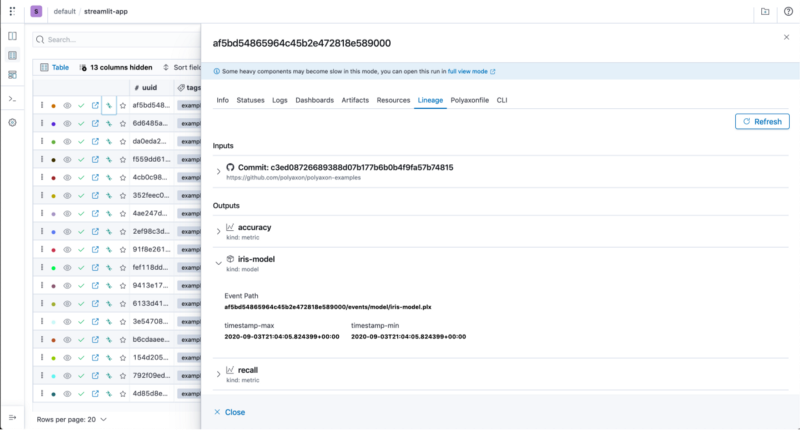
Task: Toggle visibility eye for run 9413e17
Action: 67,286
